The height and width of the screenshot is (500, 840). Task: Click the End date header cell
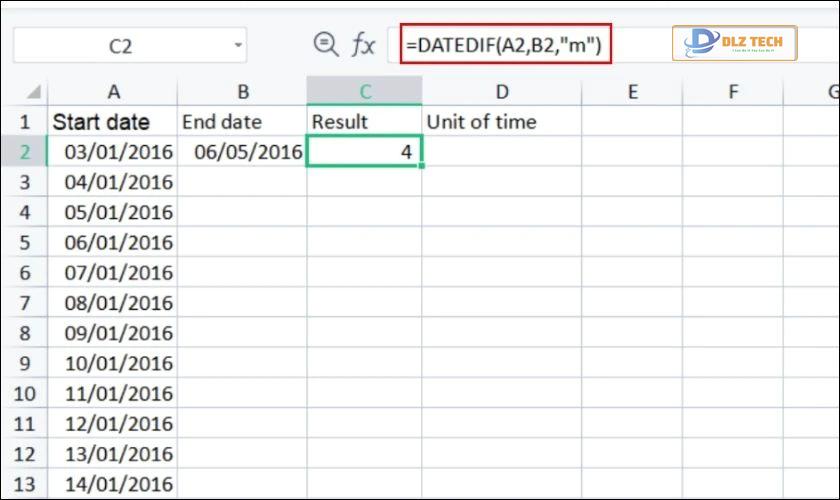point(242,122)
